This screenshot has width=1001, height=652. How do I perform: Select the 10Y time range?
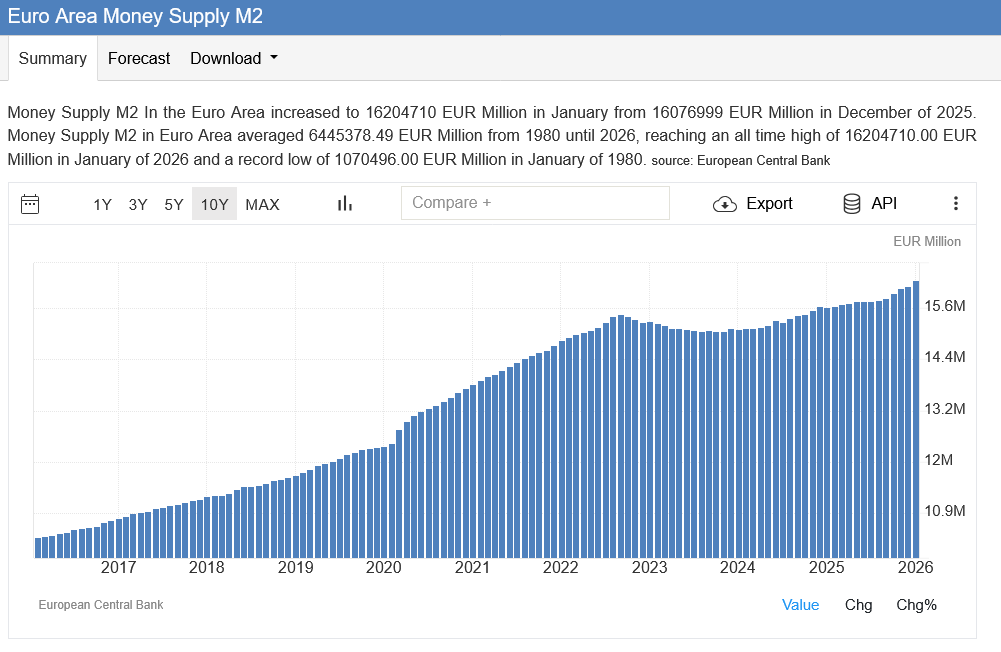click(214, 204)
